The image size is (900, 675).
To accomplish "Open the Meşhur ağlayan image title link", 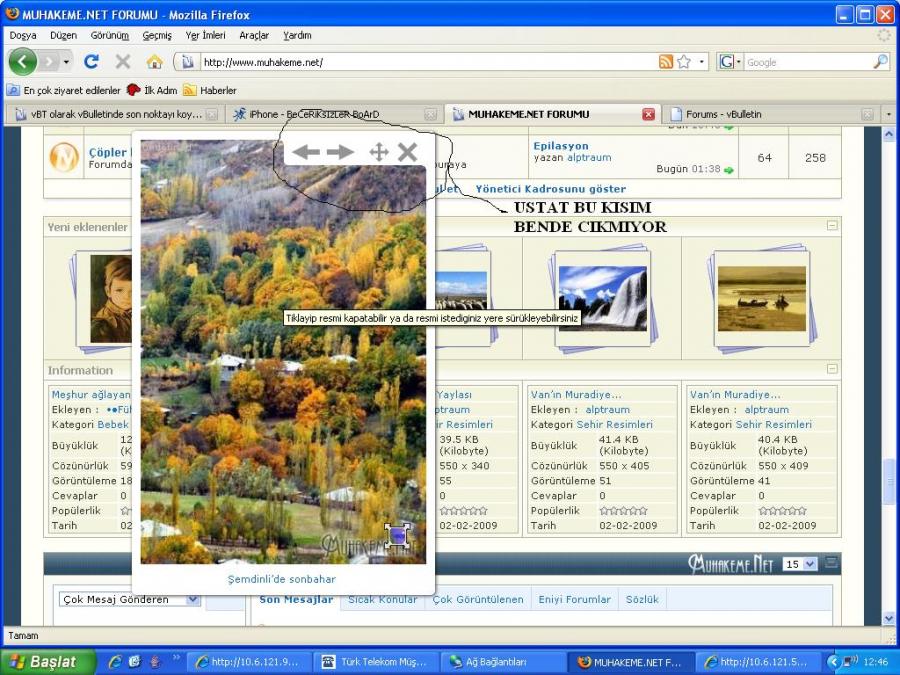I will click(91, 394).
